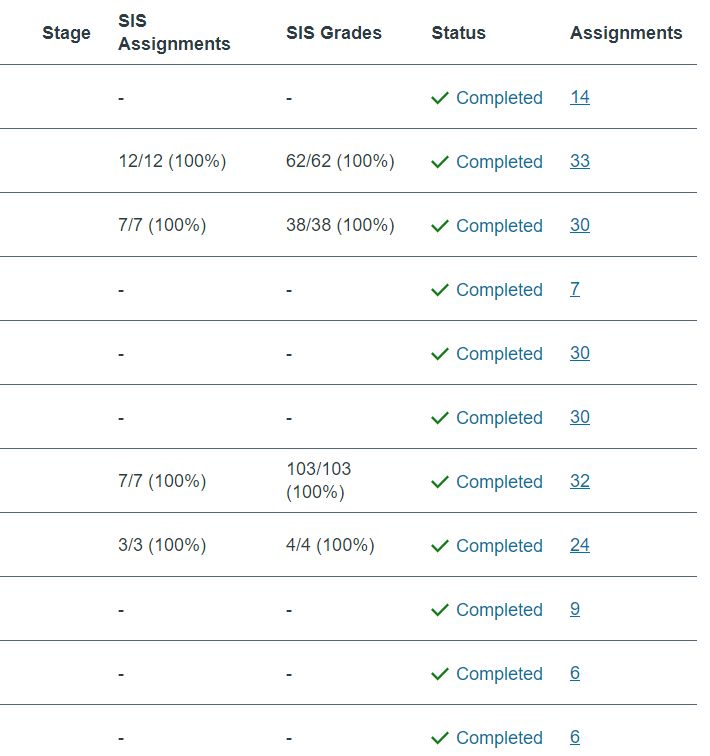Click the 103/103 (100%) SIS Grades cell
The image size is (710, 756).
pos(319,481)
